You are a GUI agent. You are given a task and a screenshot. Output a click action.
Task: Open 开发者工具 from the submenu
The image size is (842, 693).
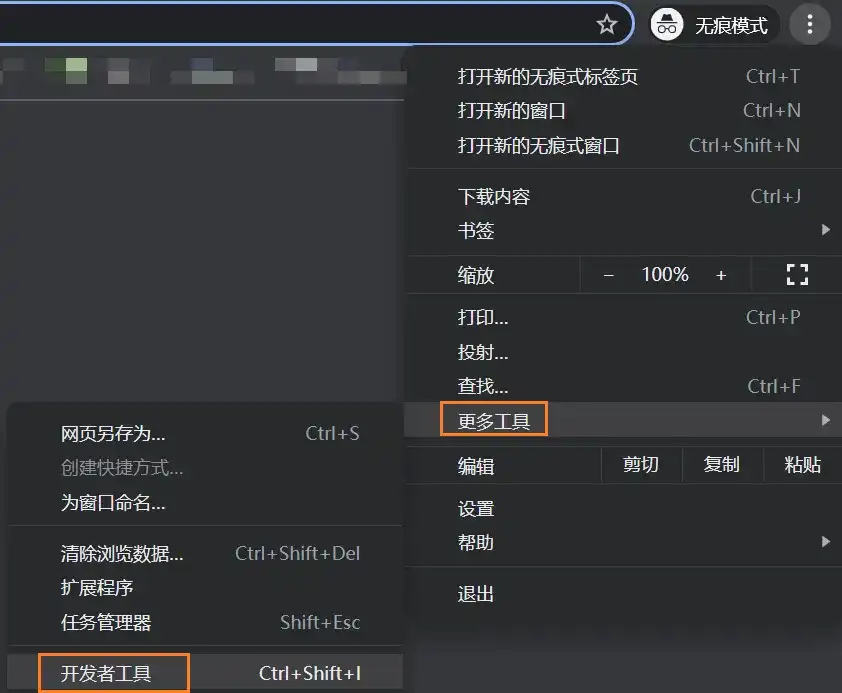(106, 674)
